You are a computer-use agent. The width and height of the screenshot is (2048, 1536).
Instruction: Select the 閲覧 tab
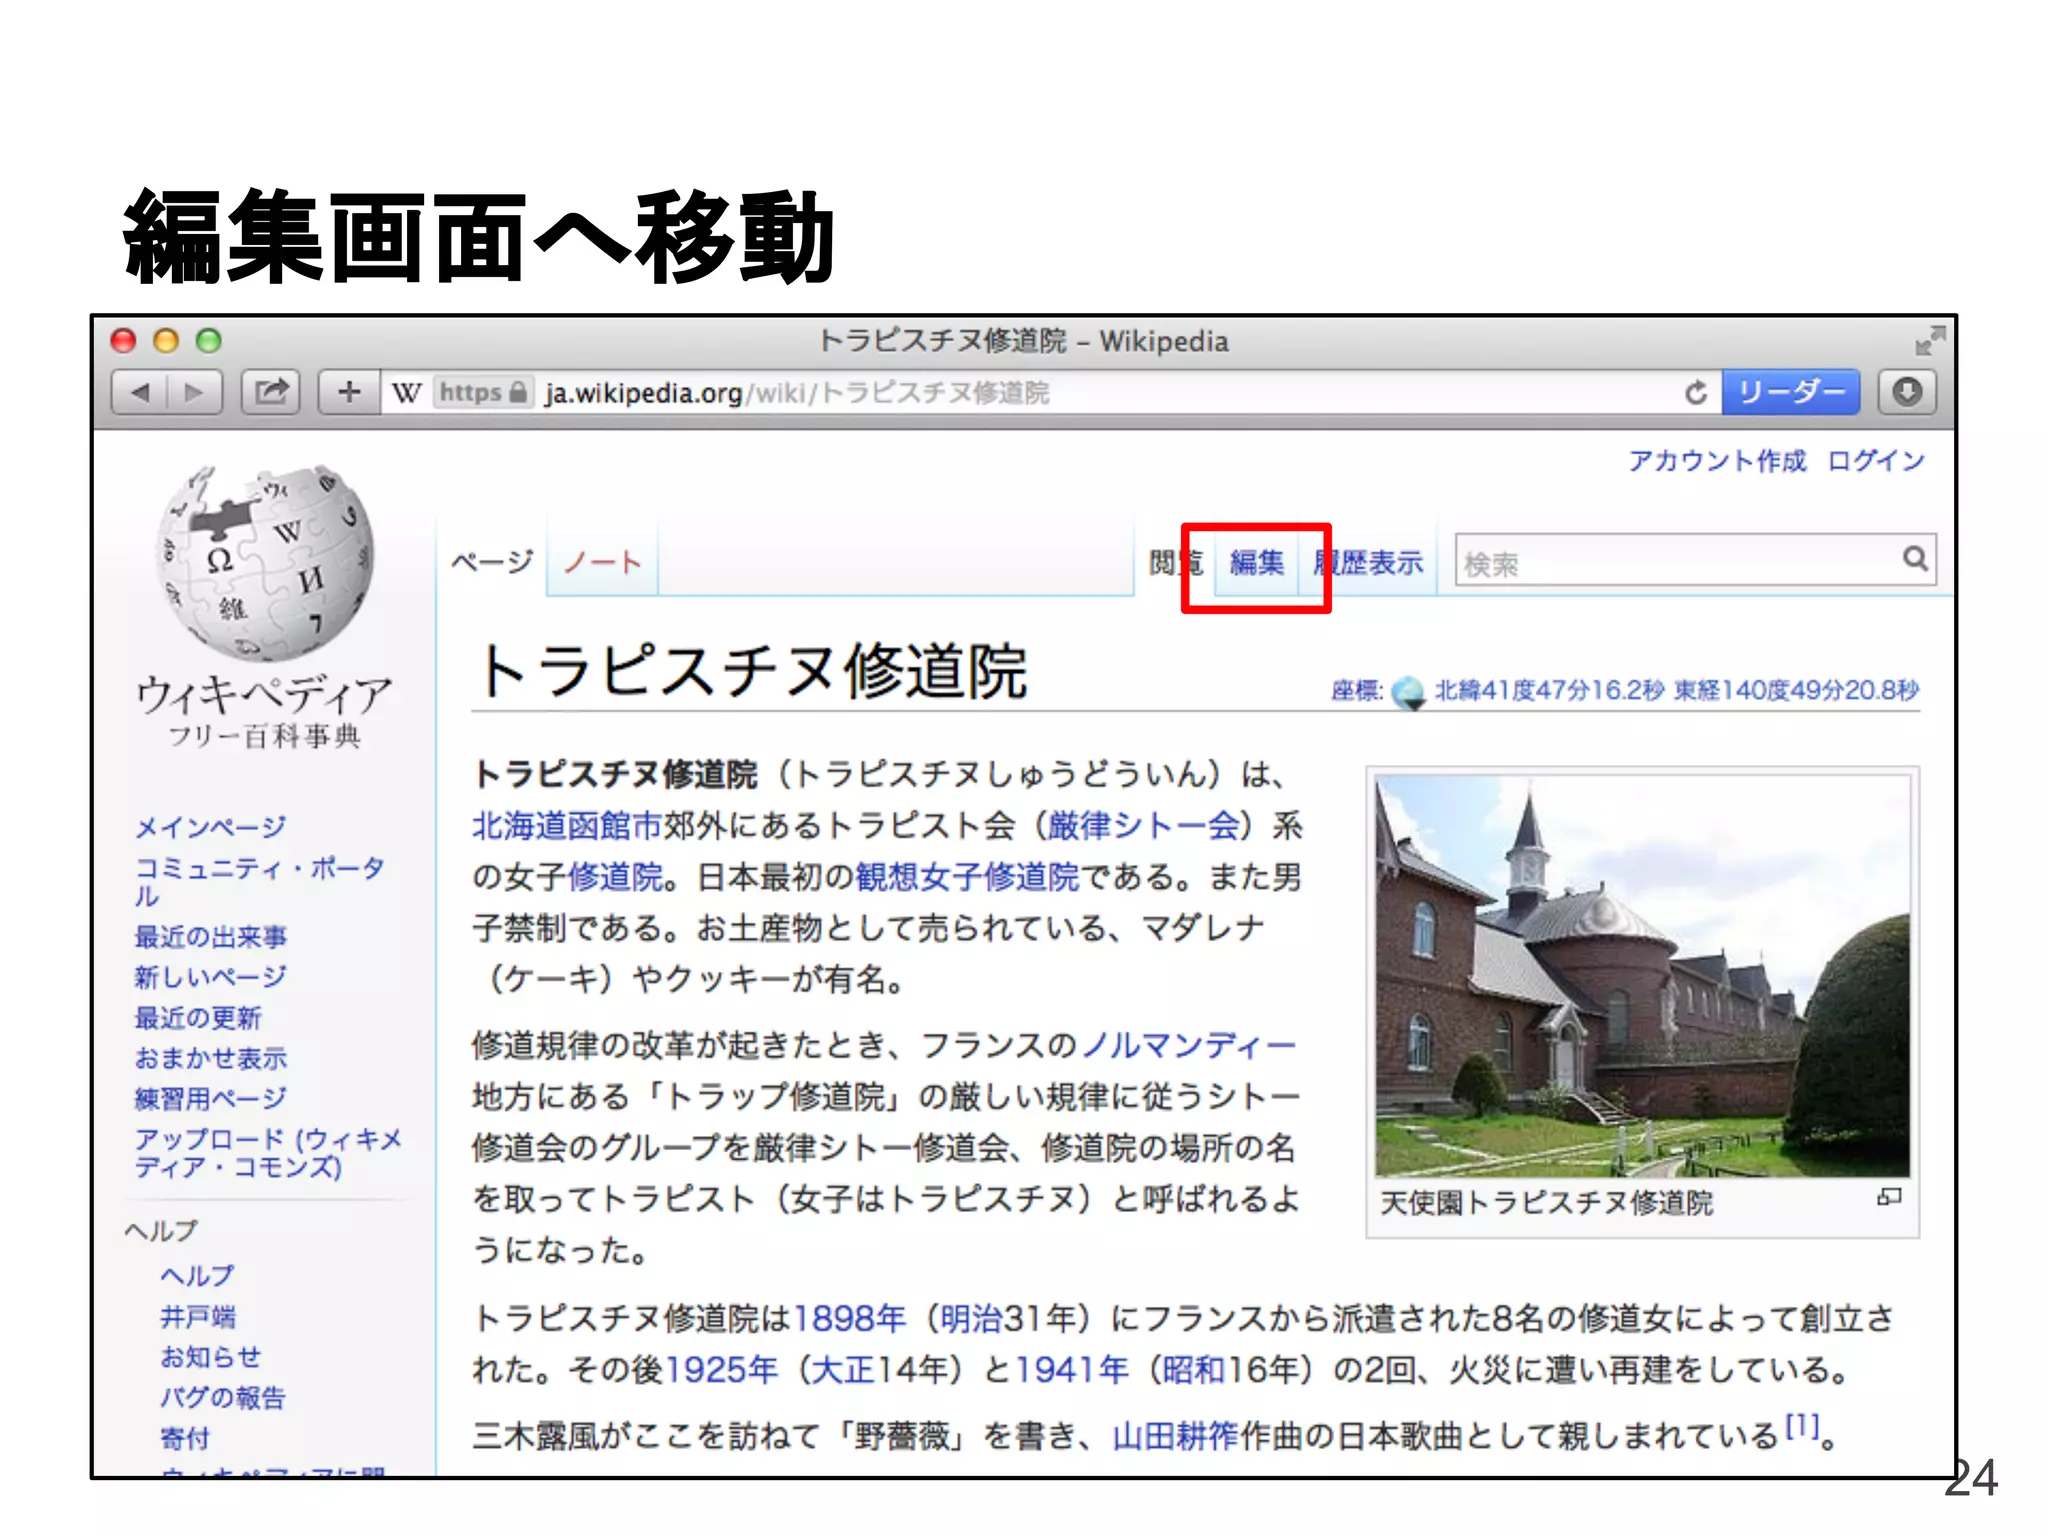(x=1175, y=563)
